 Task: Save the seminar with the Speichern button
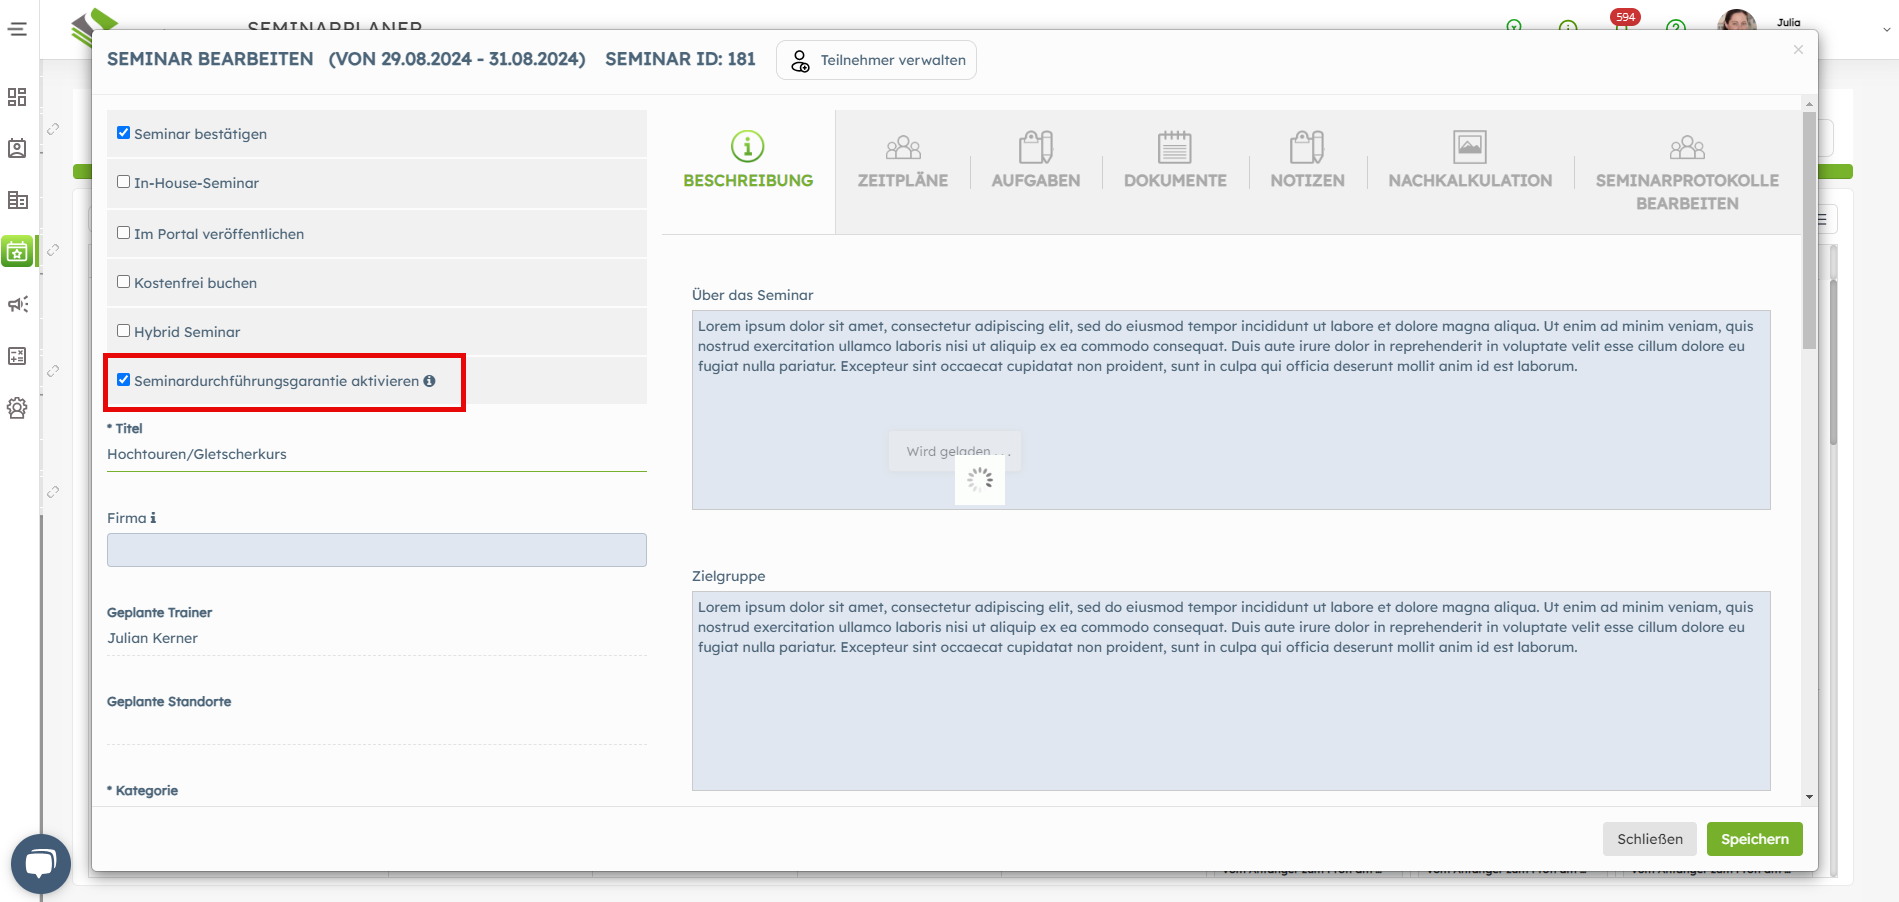[1754, 839]
